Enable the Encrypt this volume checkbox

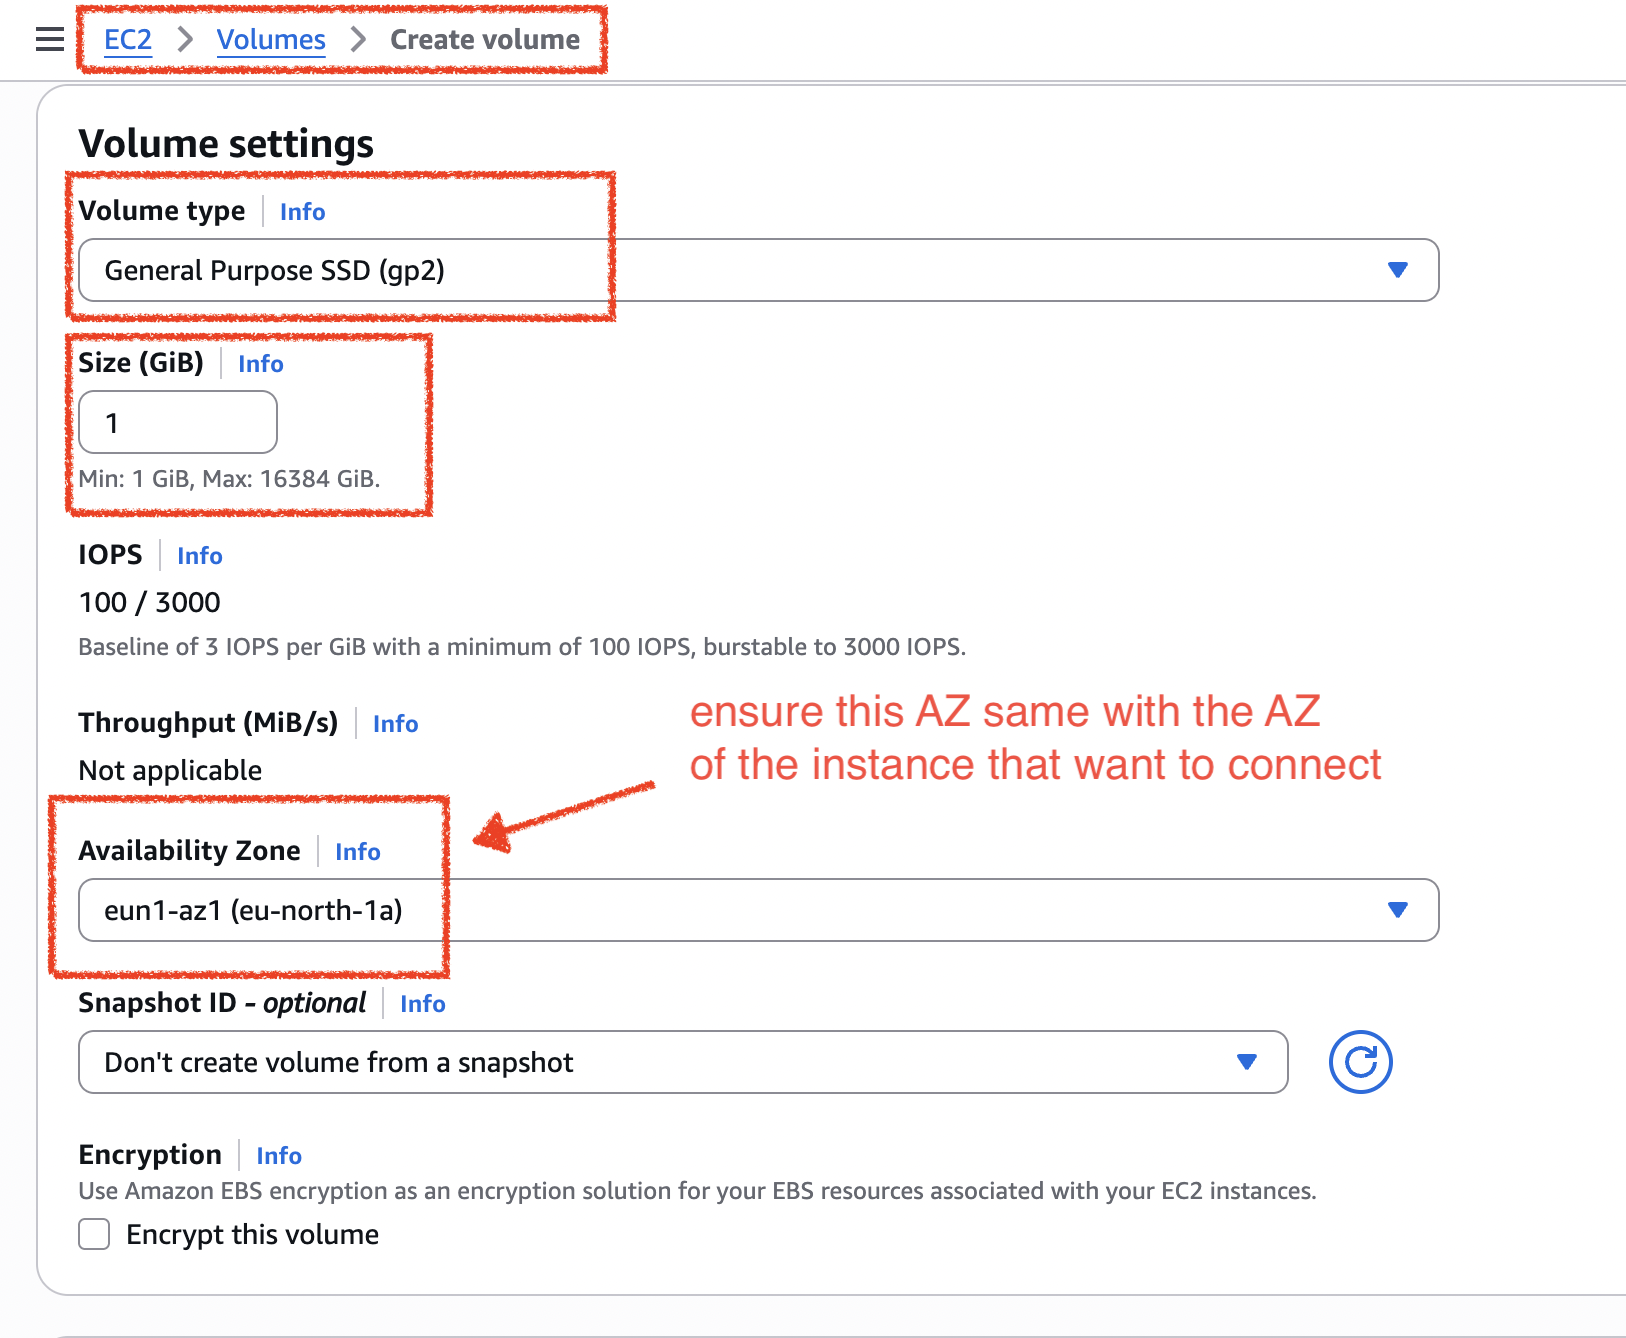point(93,1234)
